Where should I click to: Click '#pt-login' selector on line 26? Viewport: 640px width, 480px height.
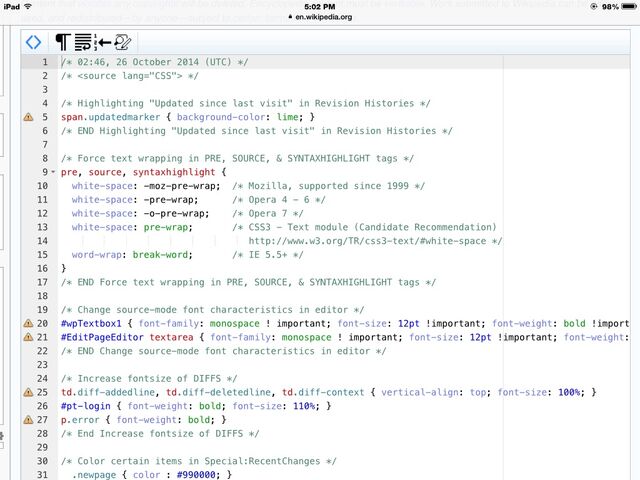86,407
